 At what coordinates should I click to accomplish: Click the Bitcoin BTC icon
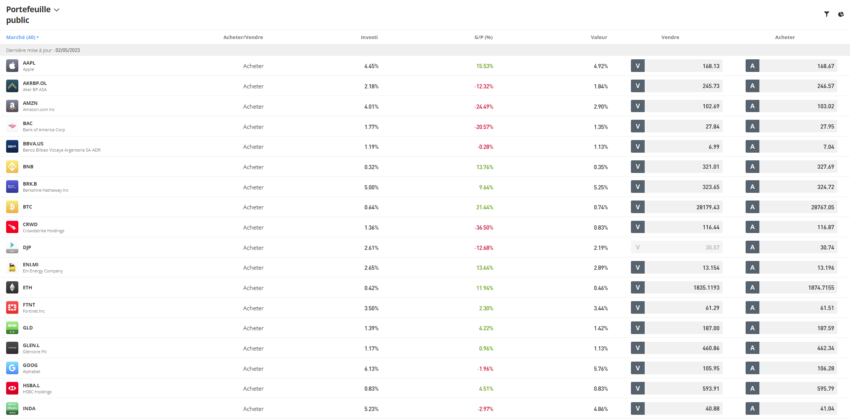coord(12,207)
